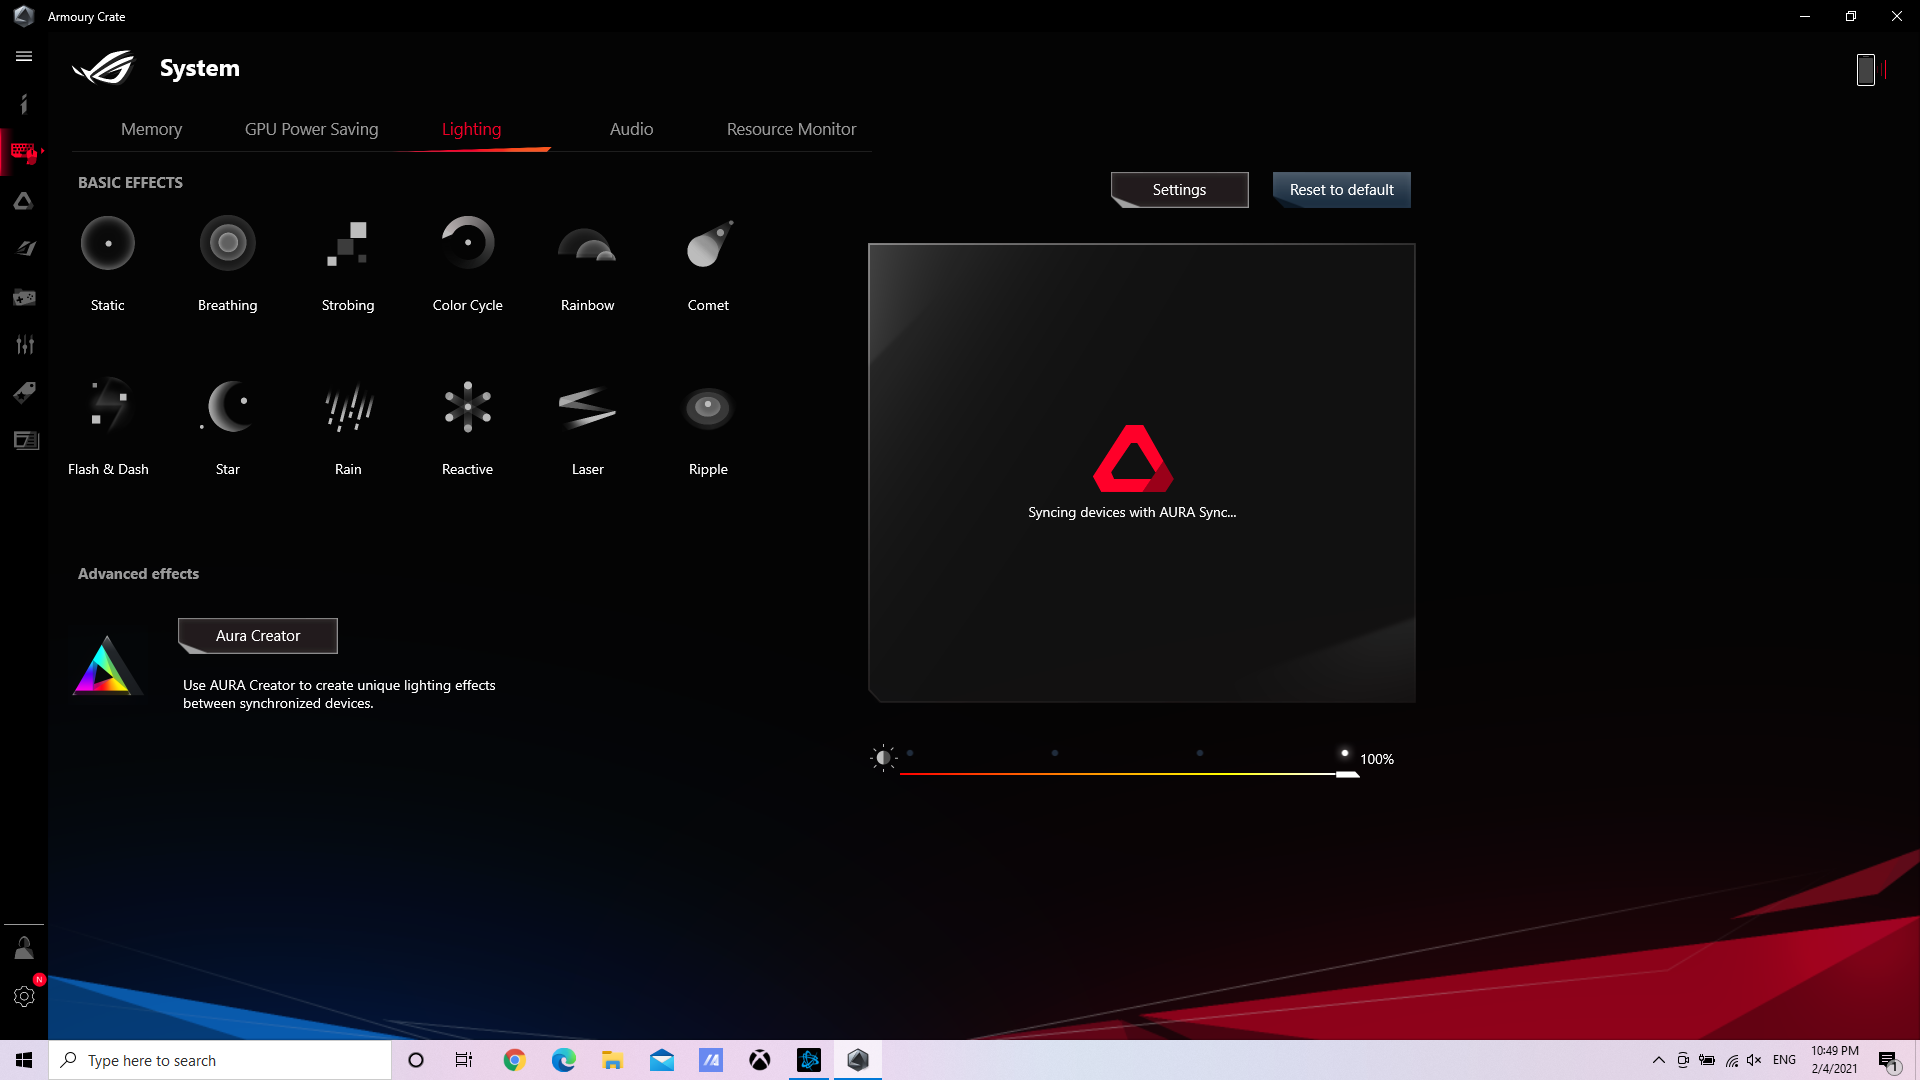The height and width of the screenshot is (1080, 1920).
Task: Select the Static lighting effect
Action: tap(108, 243)
